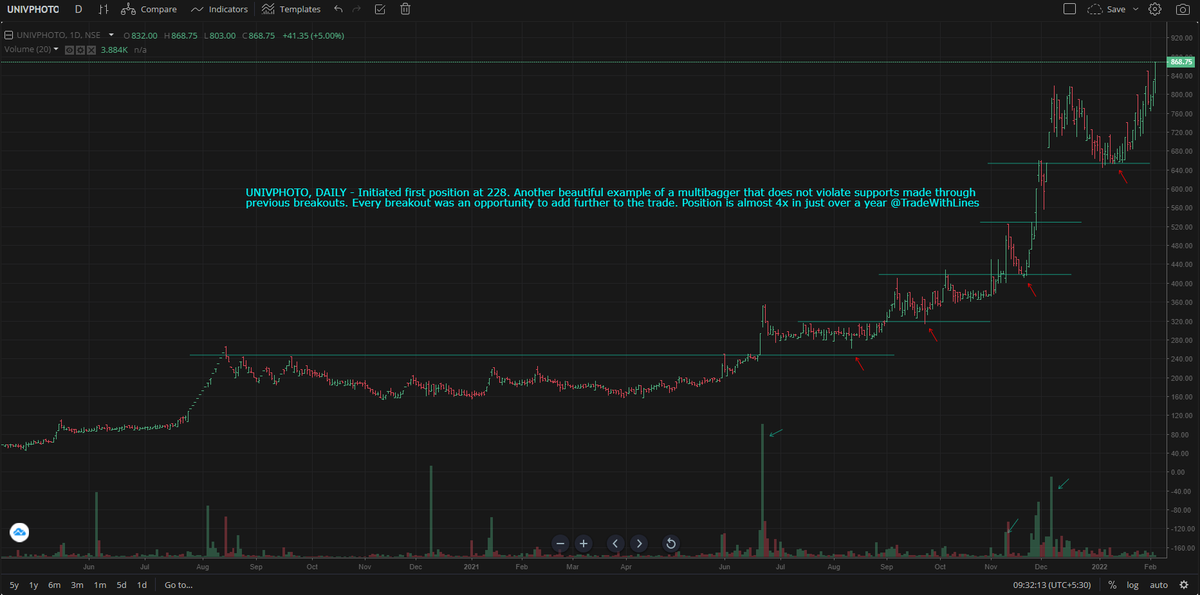The height and width of the screenshot is (595, 1200).
Task: Click the trash bin to remove drawings
Action: 405,9
